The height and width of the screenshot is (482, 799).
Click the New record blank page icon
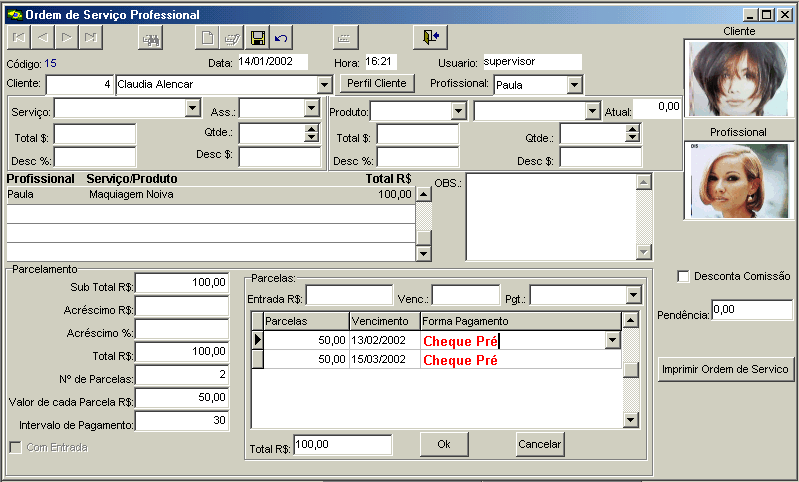pos(207,38)
